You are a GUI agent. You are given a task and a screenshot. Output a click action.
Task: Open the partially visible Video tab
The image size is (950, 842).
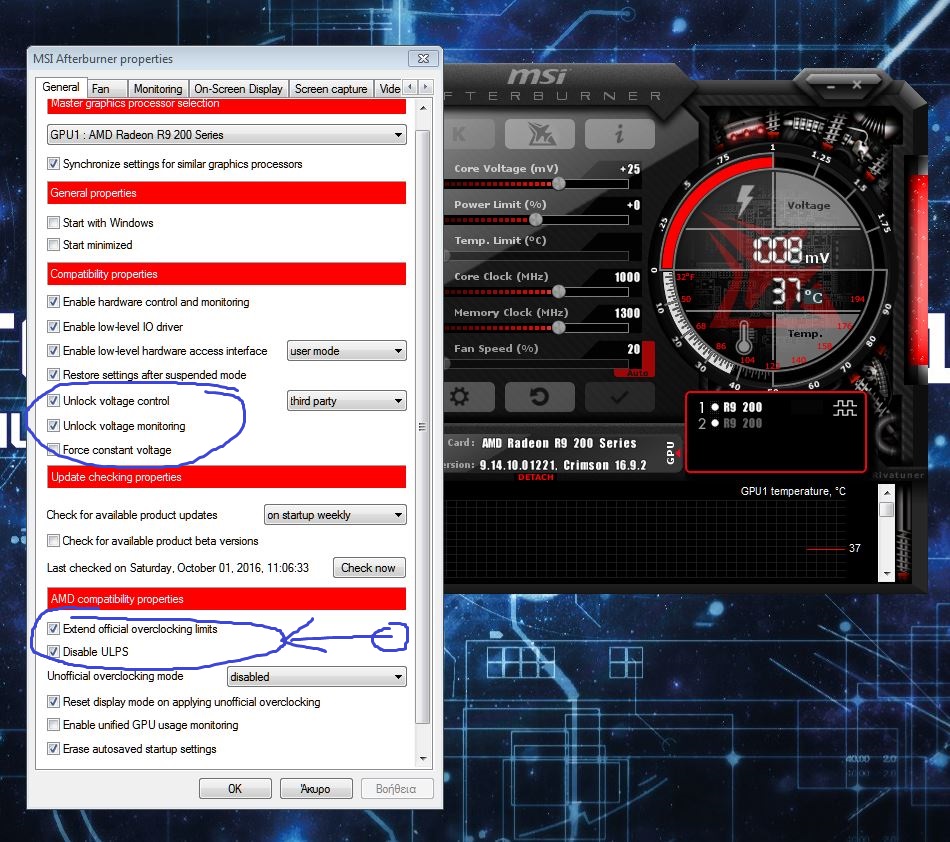click(x=388, y=89)
